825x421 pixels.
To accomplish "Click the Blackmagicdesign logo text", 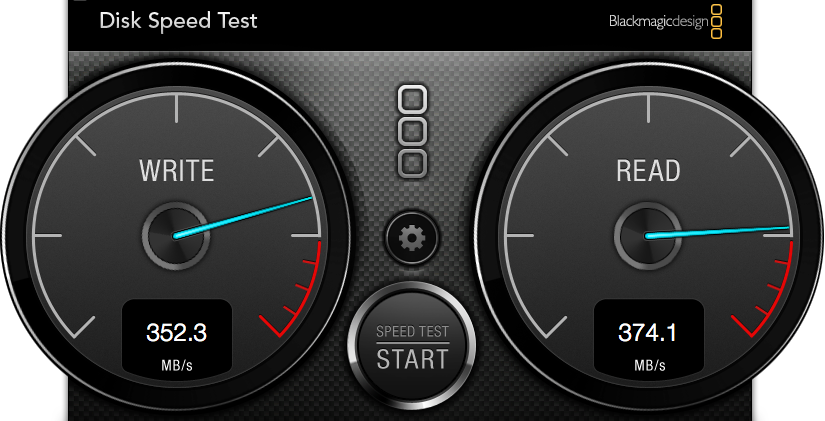I will [658, 22].
